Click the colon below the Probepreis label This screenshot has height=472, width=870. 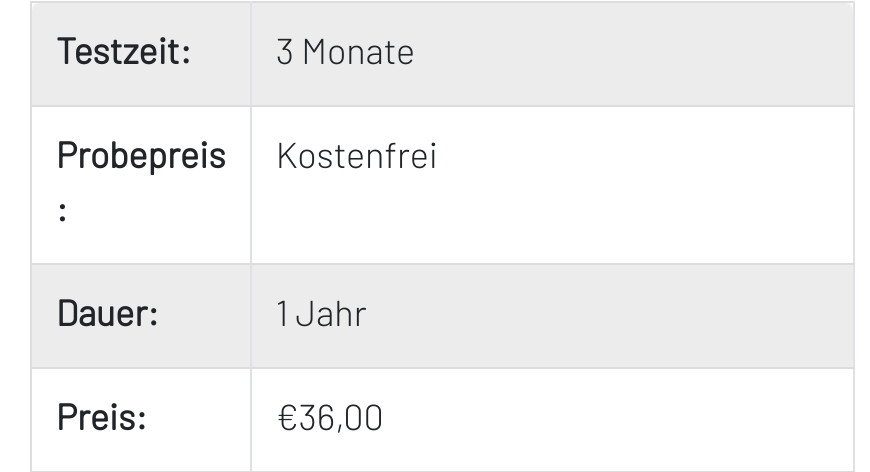pos(62,213)
